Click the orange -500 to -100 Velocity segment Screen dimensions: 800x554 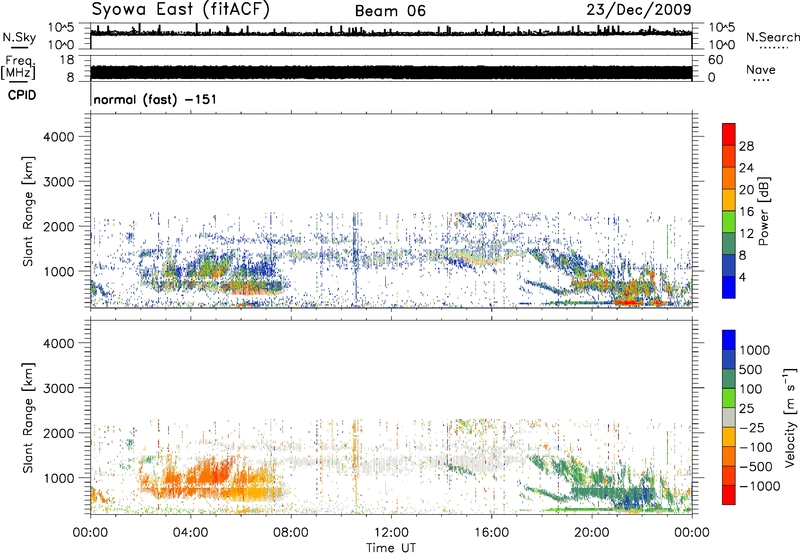[729, 456]
